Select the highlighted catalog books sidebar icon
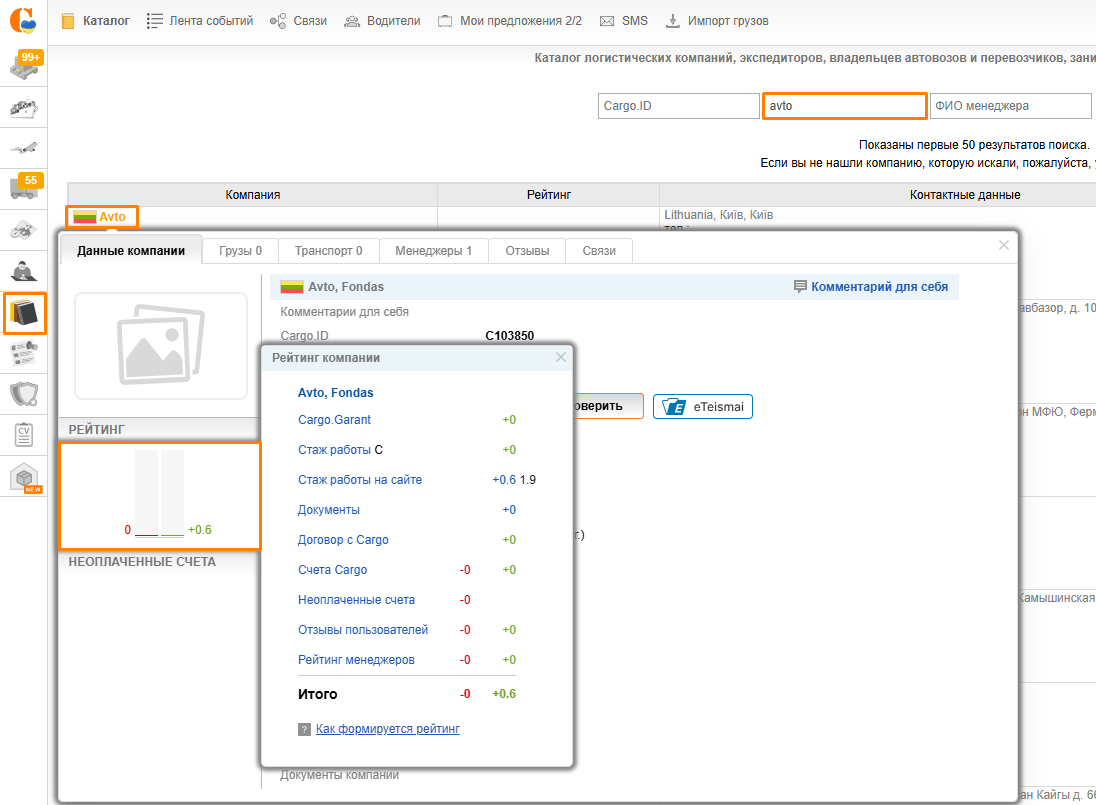This screenshot has height=805, width=1096. click(x=24, y=314)
